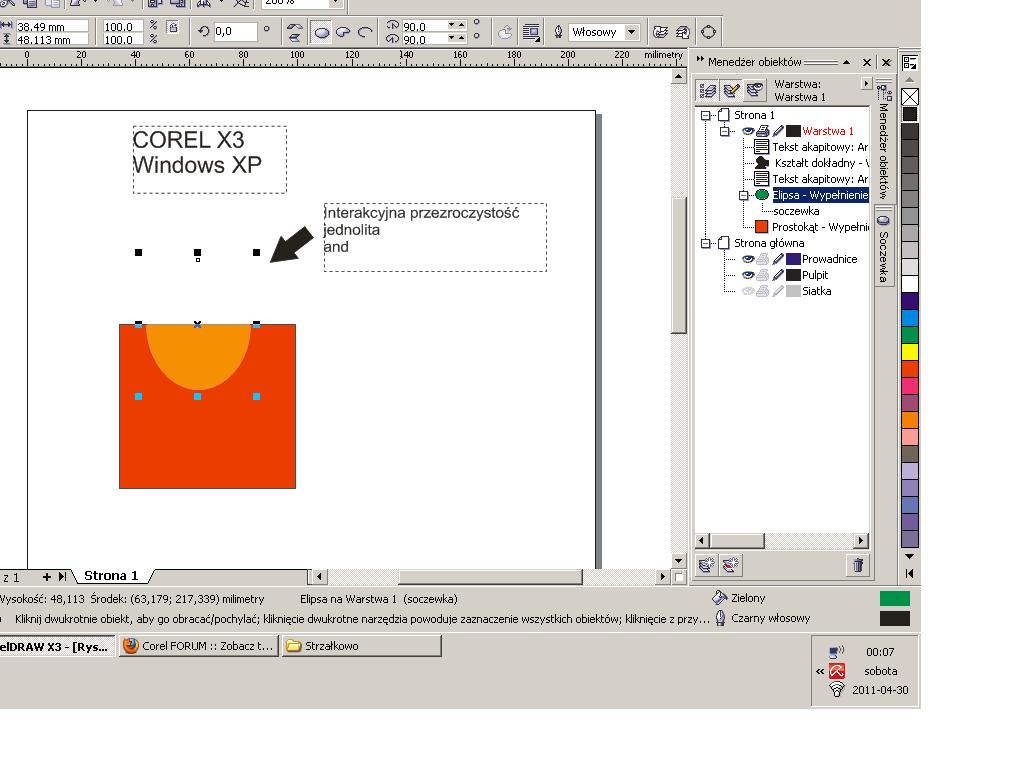1024x768 pixels.
Task: Pick the yellow swatch in color palette
Action: 910,352
